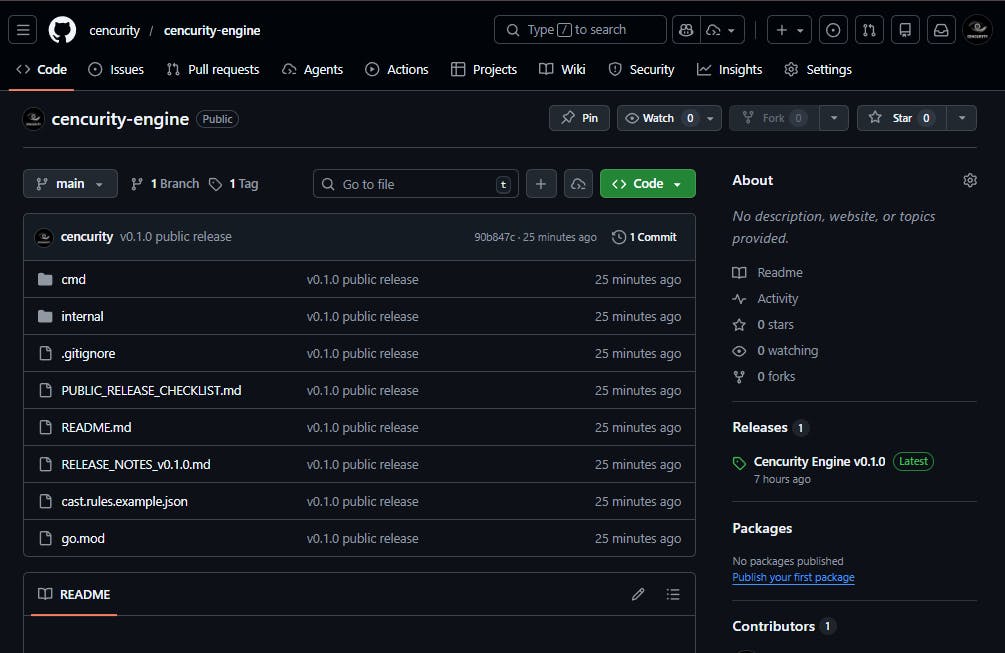The image size is (1005, 653).
Task: Open the Add file plus button
Action: (x=541, y=184)
